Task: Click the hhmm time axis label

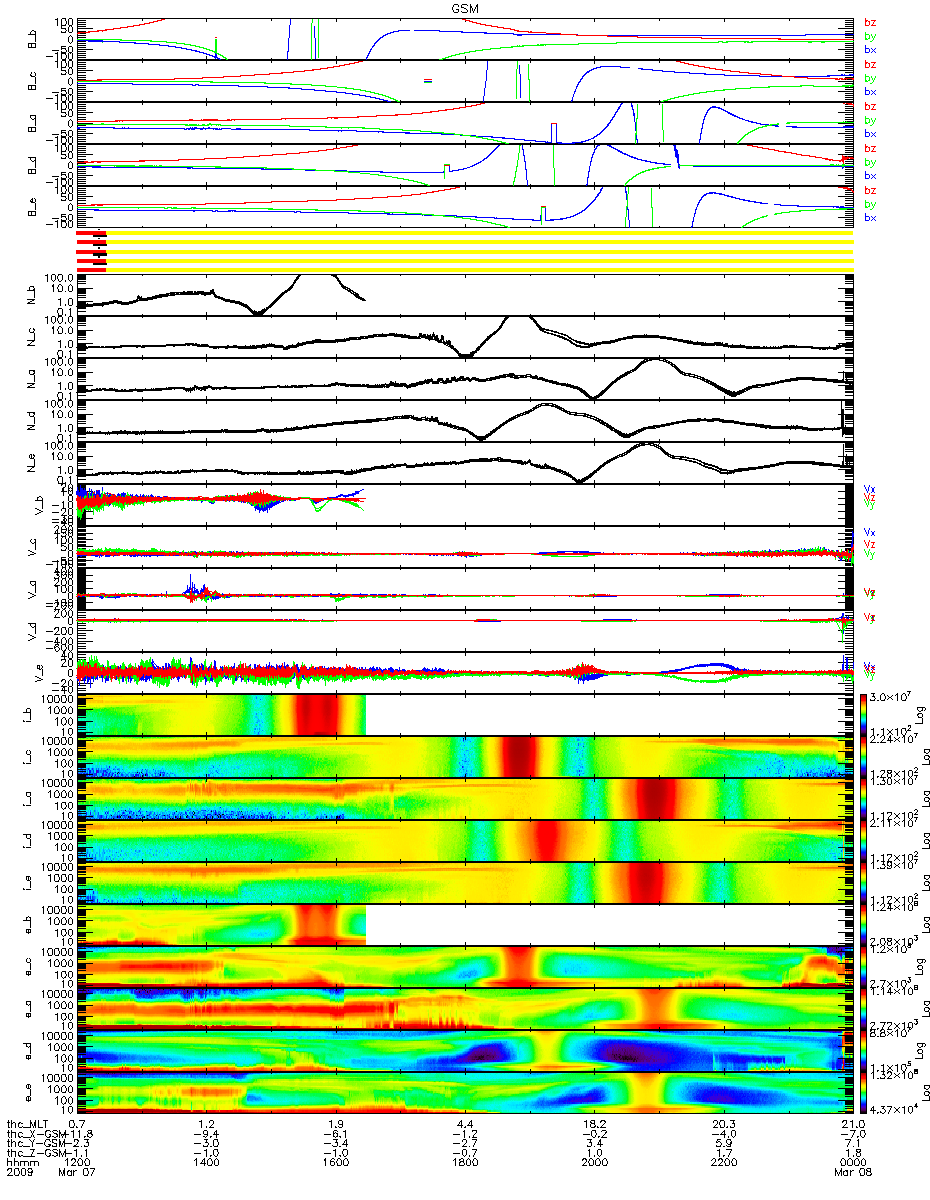Action: [22, 1163]
